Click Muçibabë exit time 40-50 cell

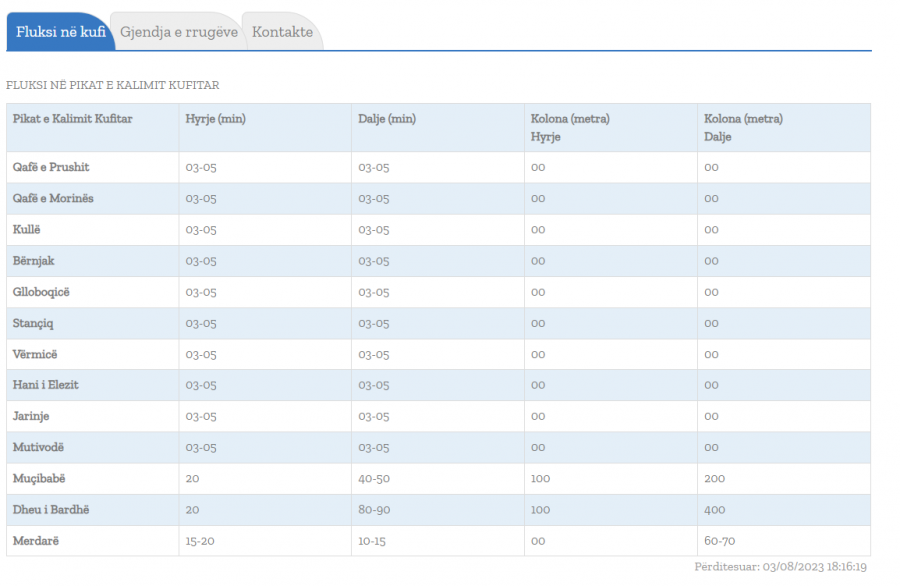pyautogui.click(x=437, y=479)
